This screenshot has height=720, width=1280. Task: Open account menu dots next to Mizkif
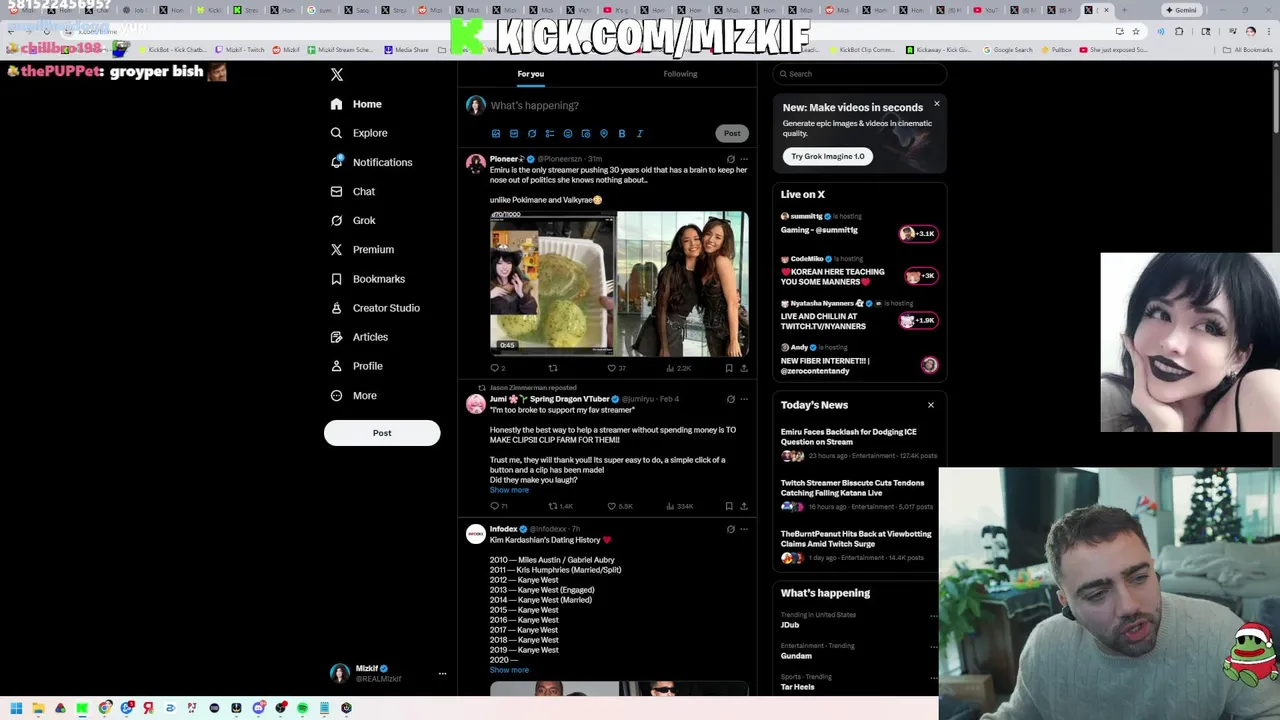[x=442, y=673]
